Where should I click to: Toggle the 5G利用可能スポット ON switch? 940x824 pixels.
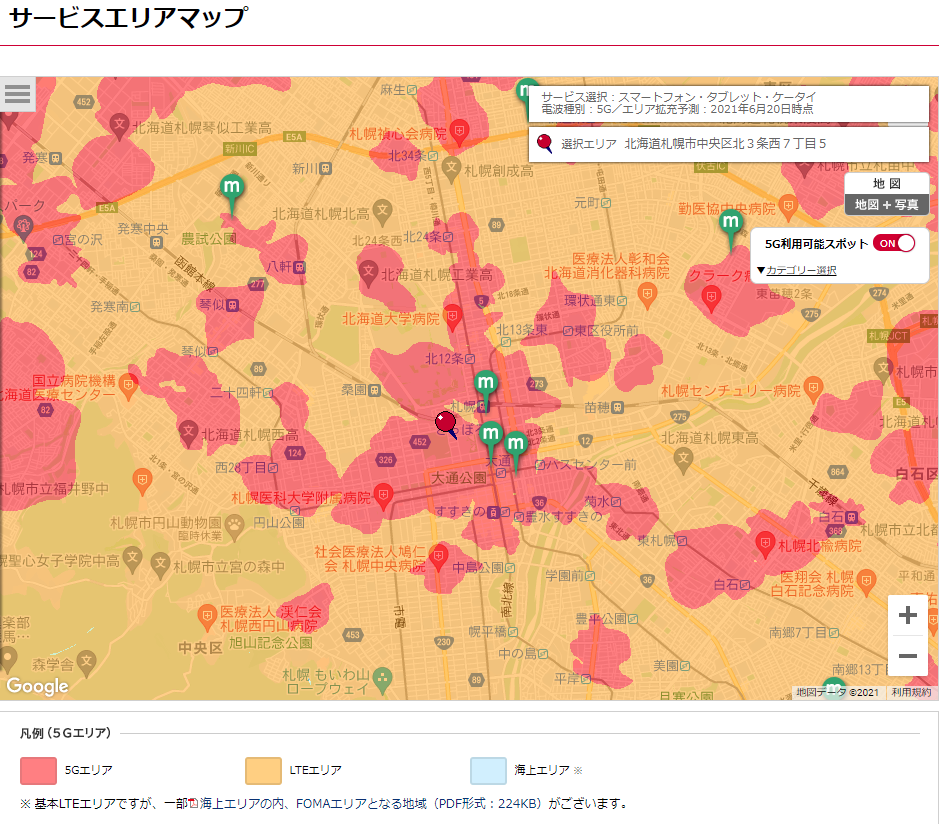[x=894, y=243]
